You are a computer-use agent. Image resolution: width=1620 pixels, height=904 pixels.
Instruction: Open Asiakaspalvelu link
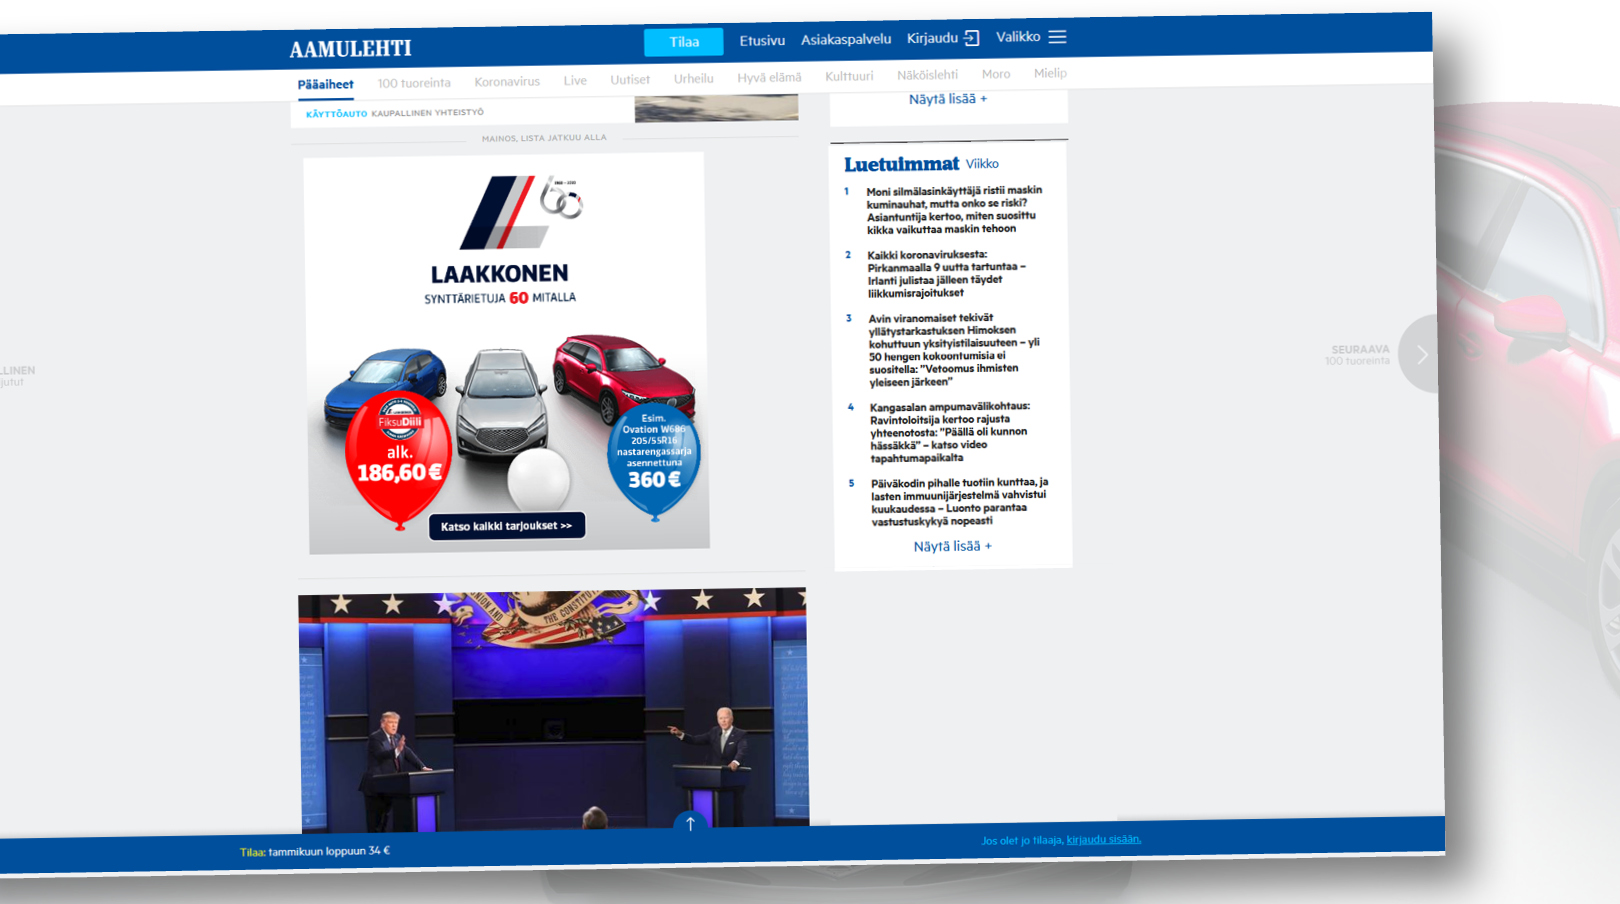(x=846, y=40)
